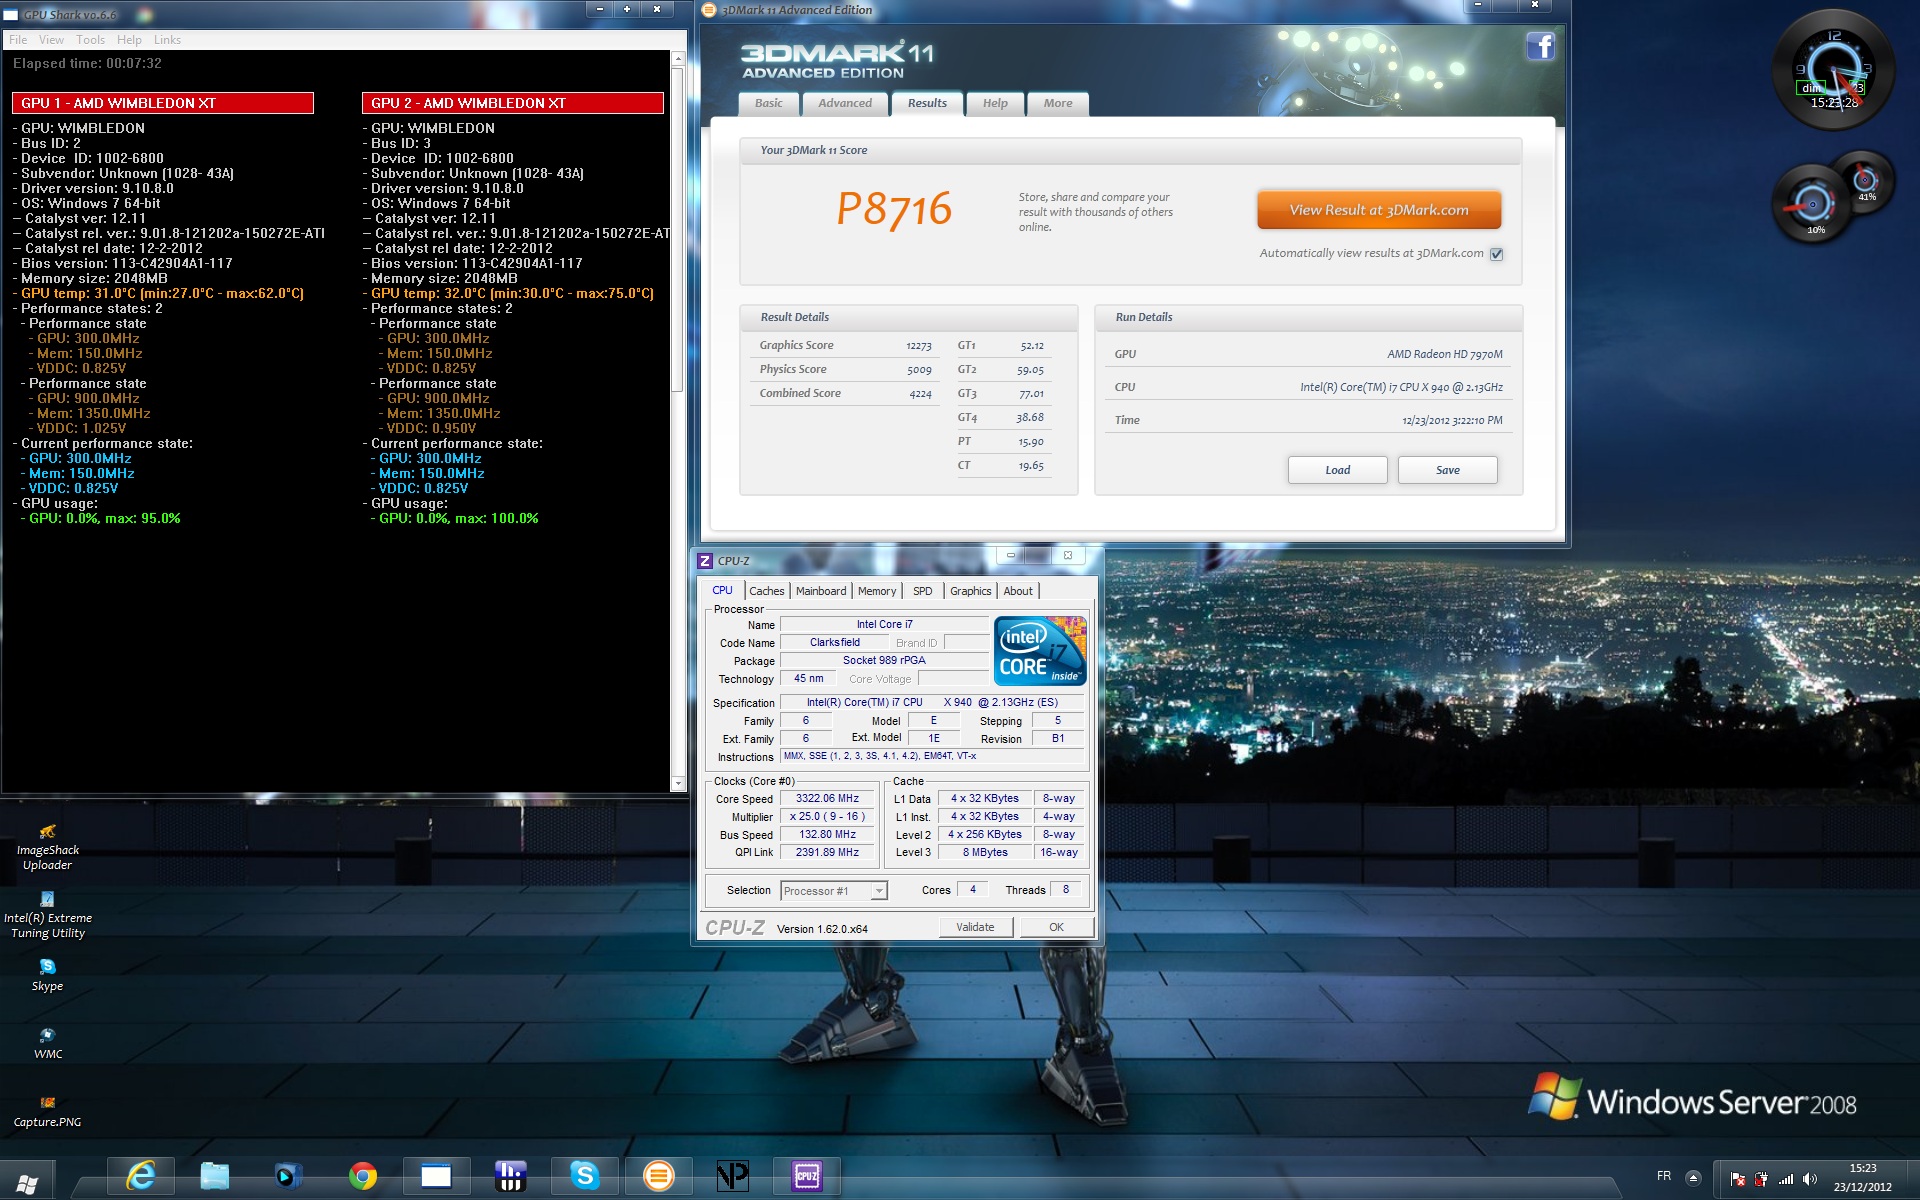Open the blue bar-chart app in taskbar
Screen dimensions: 1920x1200
510,1176
